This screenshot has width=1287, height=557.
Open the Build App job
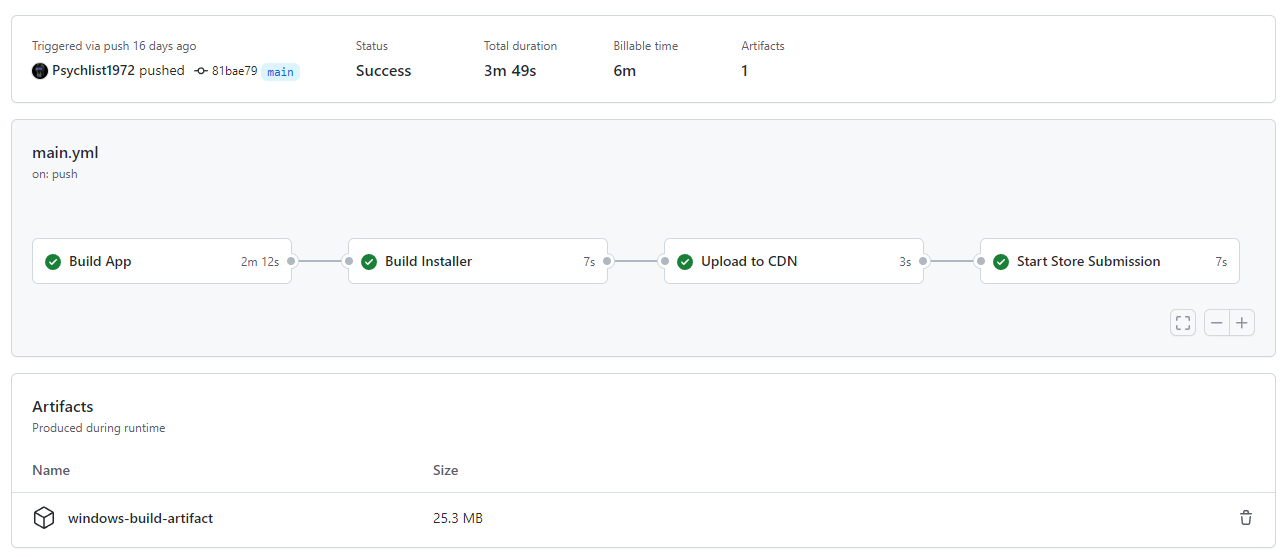(x=162, y=261)
